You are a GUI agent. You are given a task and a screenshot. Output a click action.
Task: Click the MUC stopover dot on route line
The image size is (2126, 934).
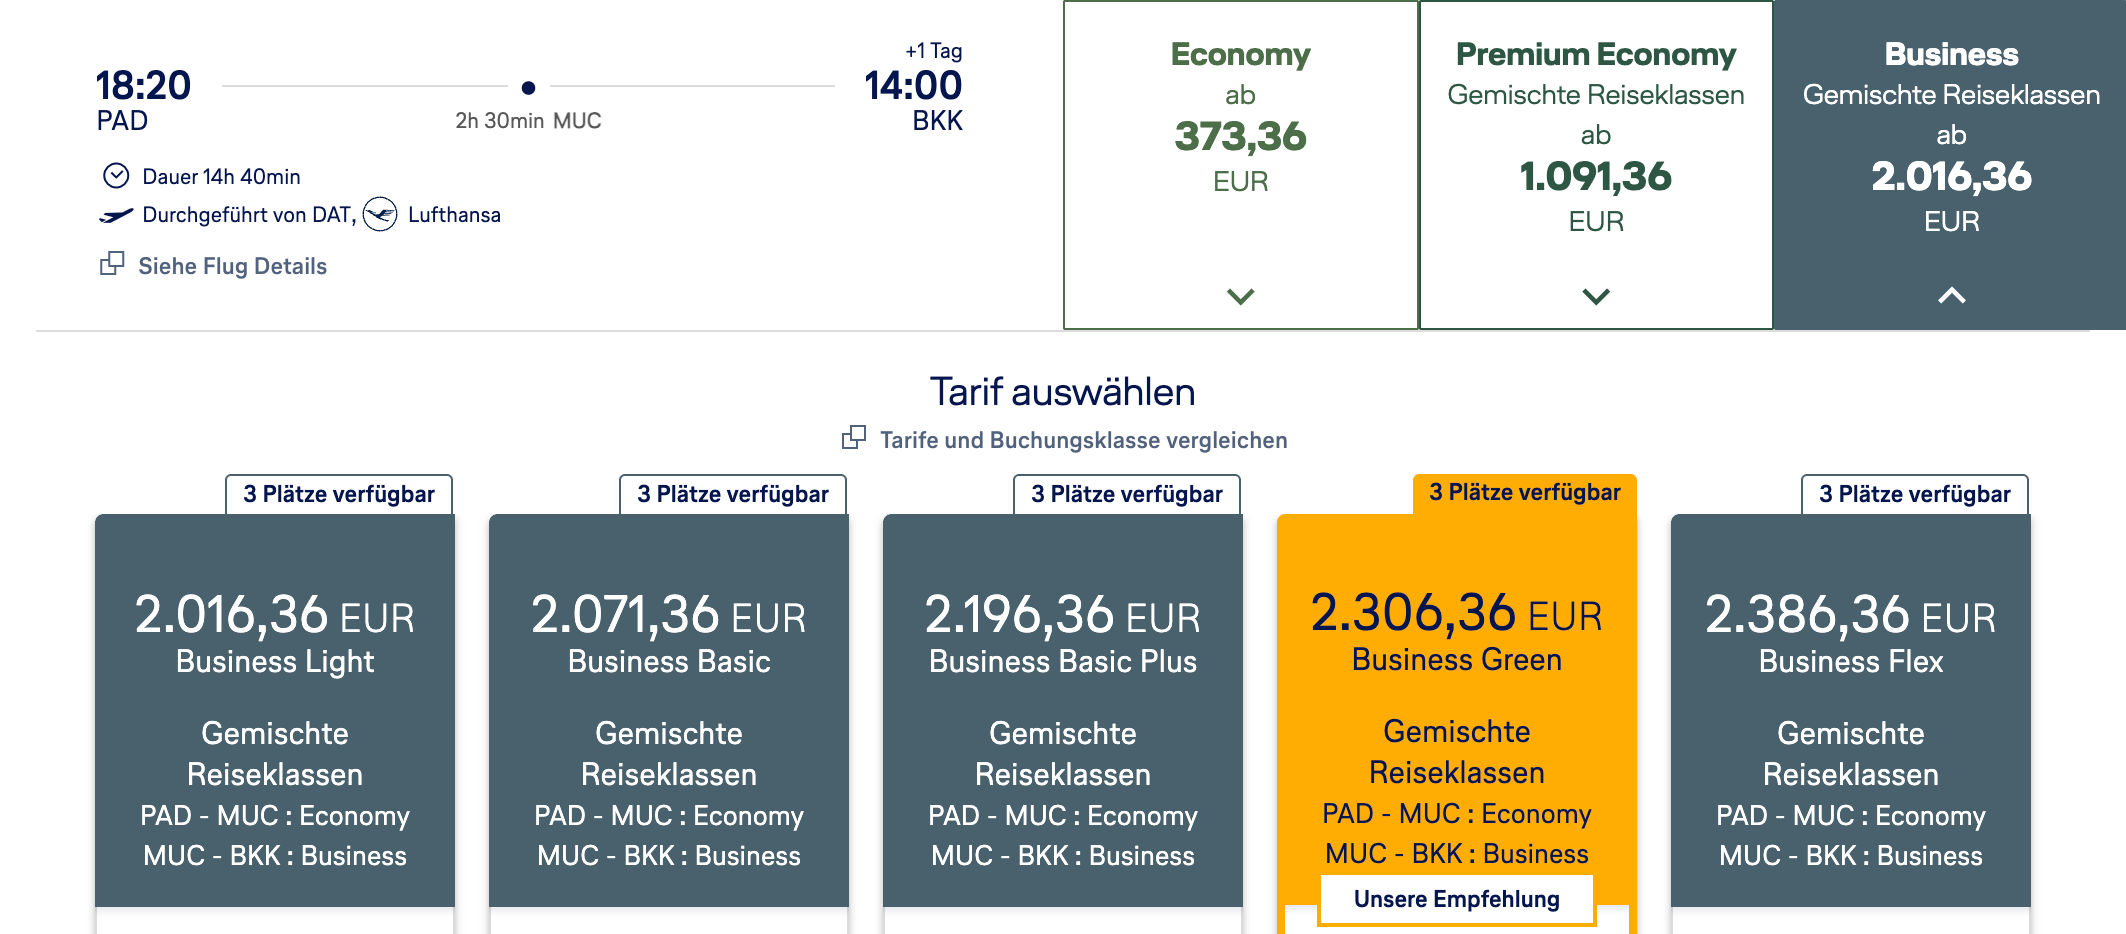(x=528, y=88)
